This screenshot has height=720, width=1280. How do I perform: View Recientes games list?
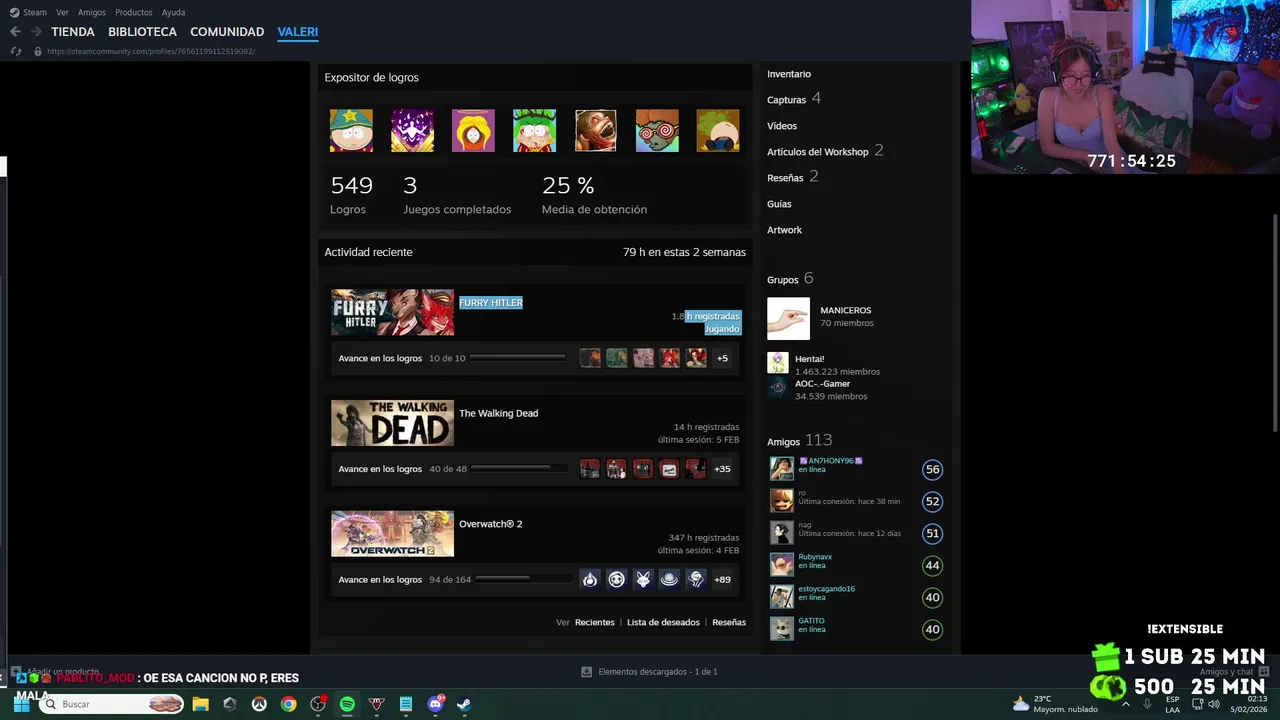(x=594, y=622)
